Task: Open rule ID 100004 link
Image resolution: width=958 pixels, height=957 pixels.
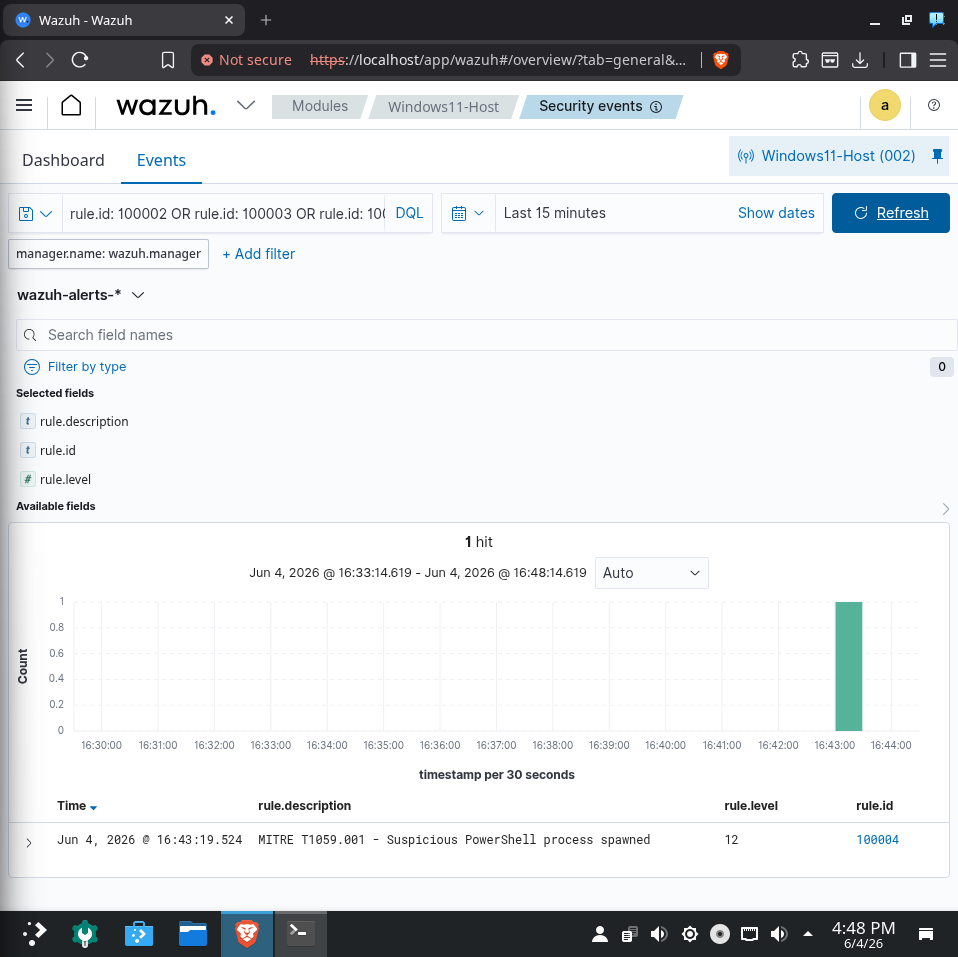Action: click(x=877, y=840)
